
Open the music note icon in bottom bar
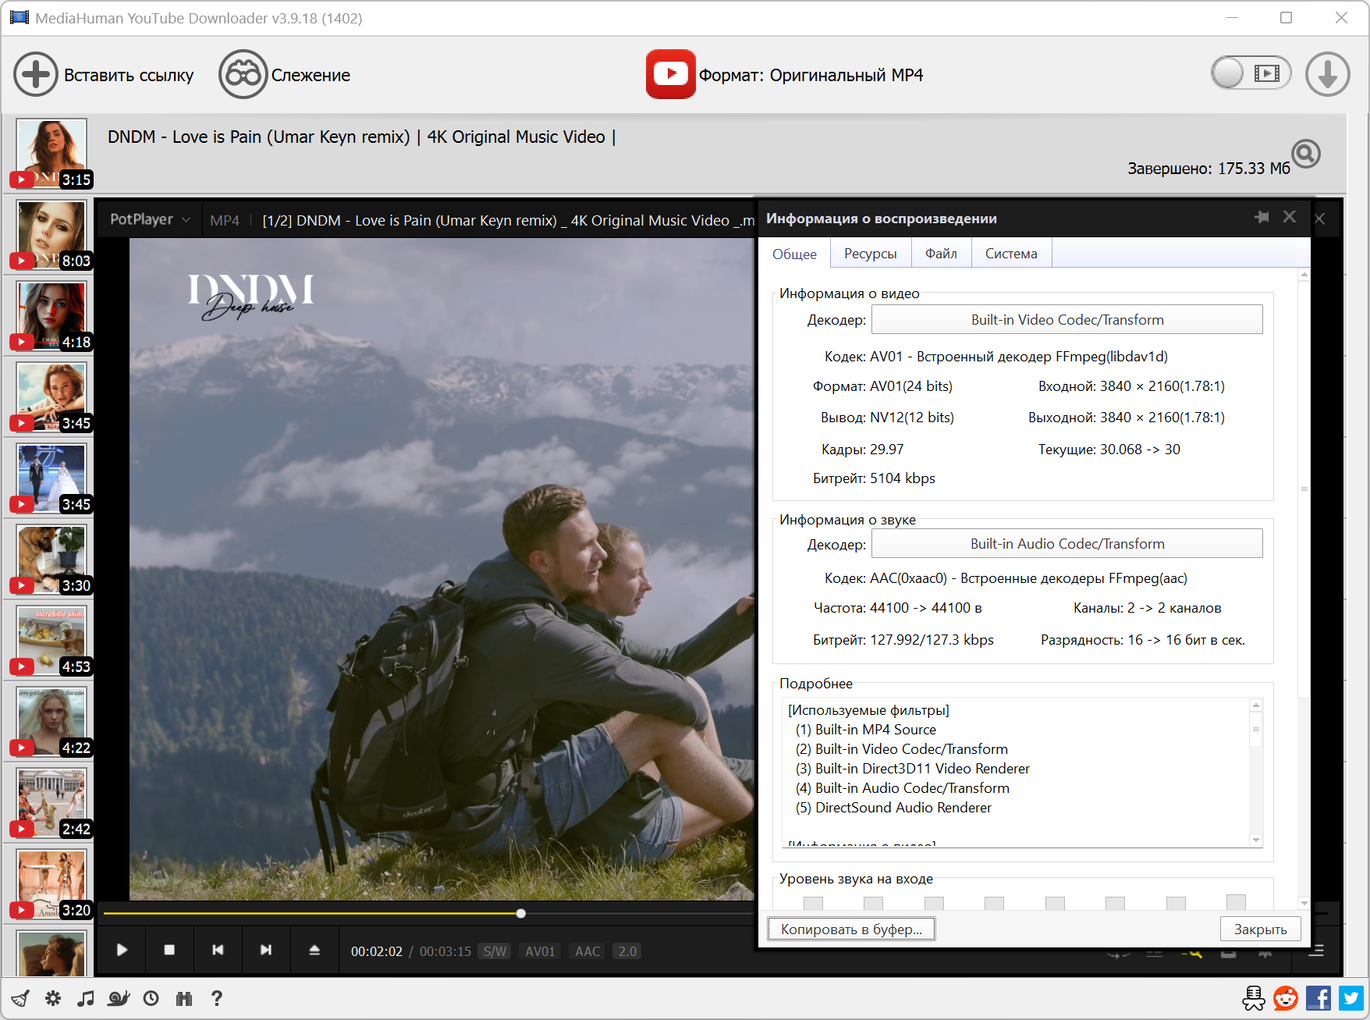(86, 998)
